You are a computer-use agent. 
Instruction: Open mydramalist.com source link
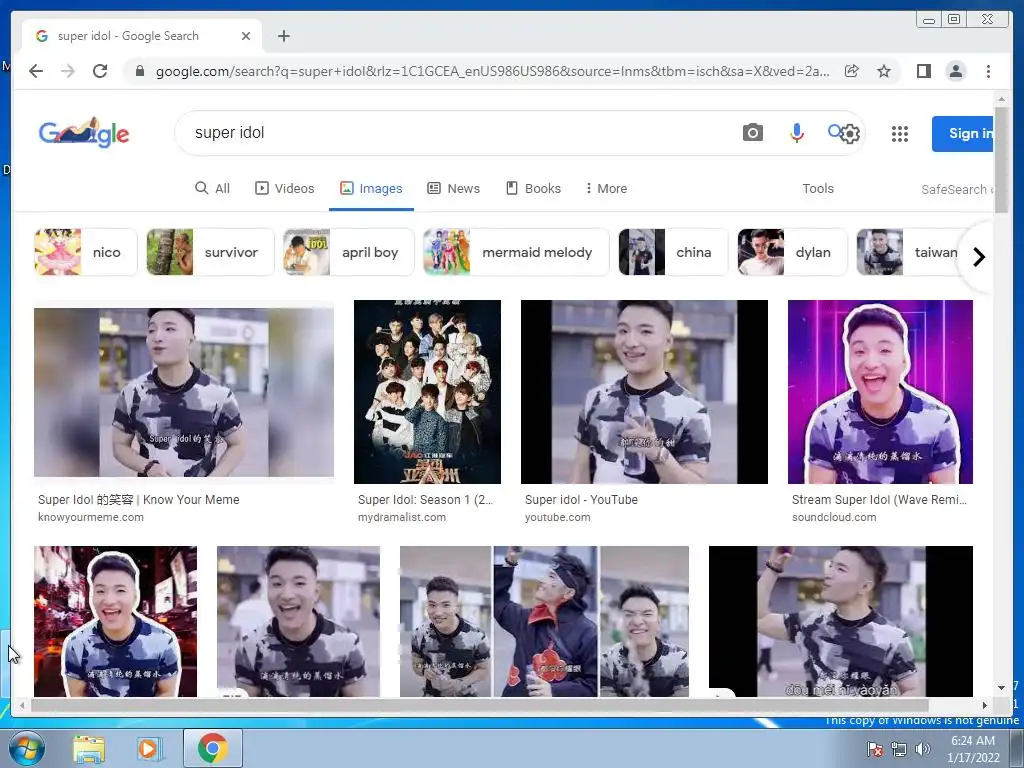tap(402, 517)
